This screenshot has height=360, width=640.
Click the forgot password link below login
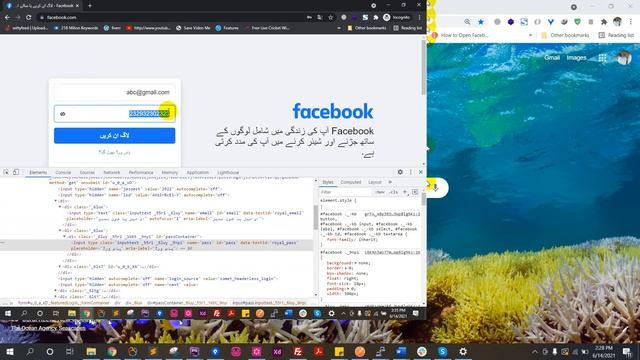pyautogui.click(x=115, y=152)
